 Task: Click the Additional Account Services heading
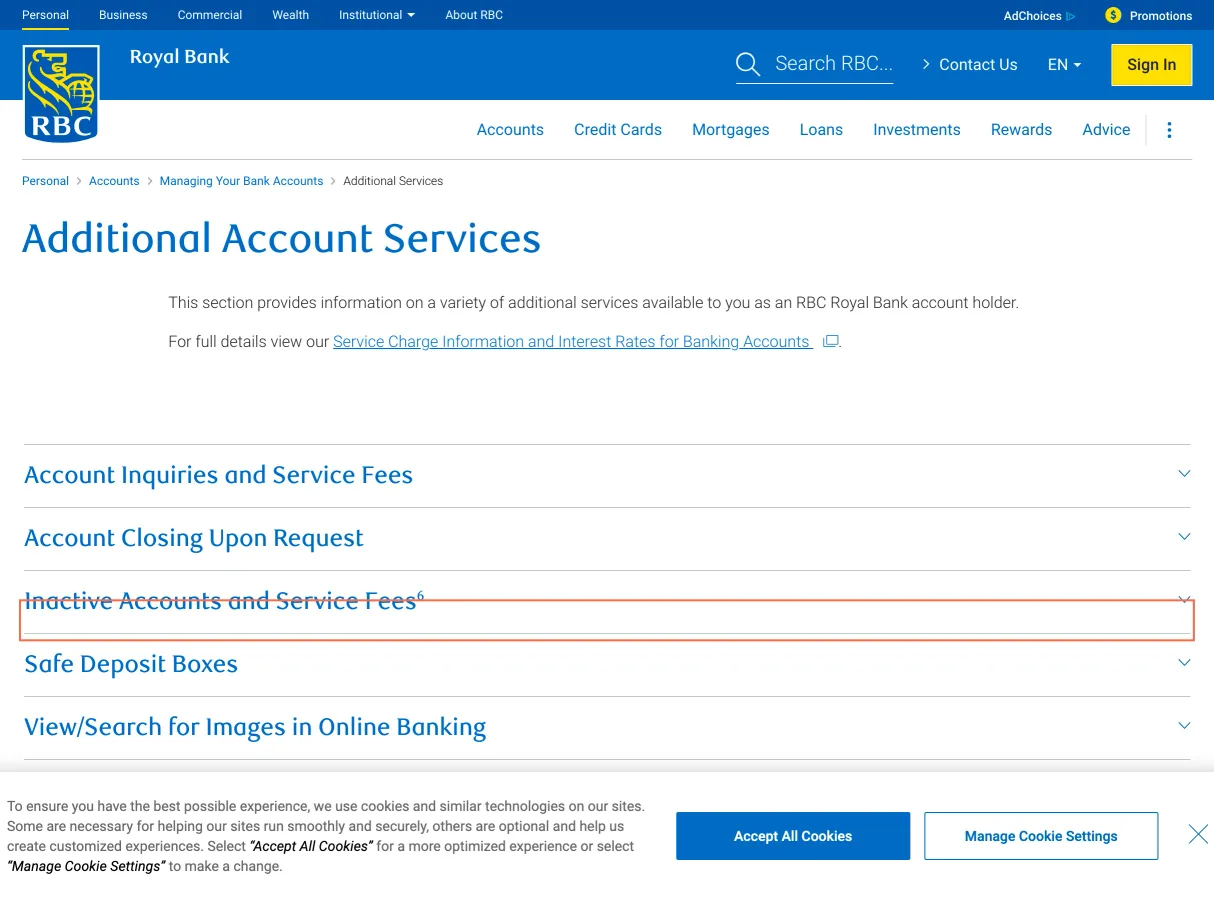pyautogui.click(x=281, y=239)
